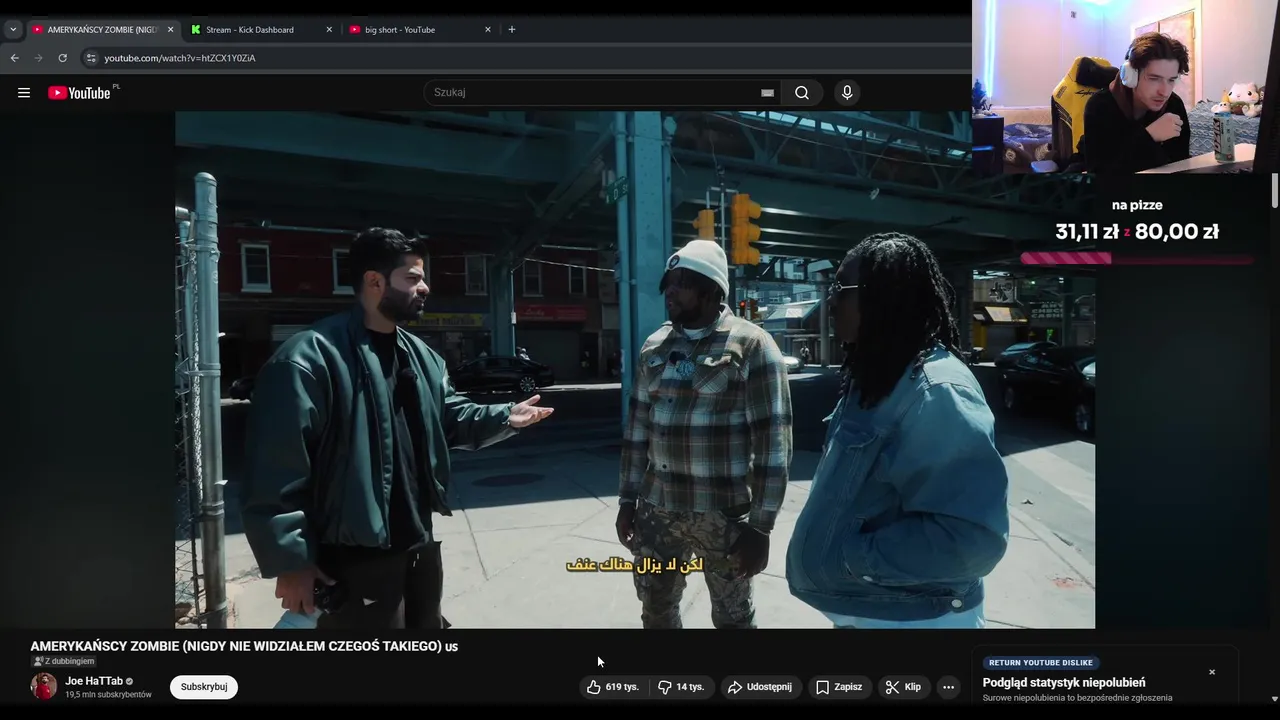Click the Udostępnij share button
The height and width of the screenshot is (720, 1280).
tap(760, 687)
